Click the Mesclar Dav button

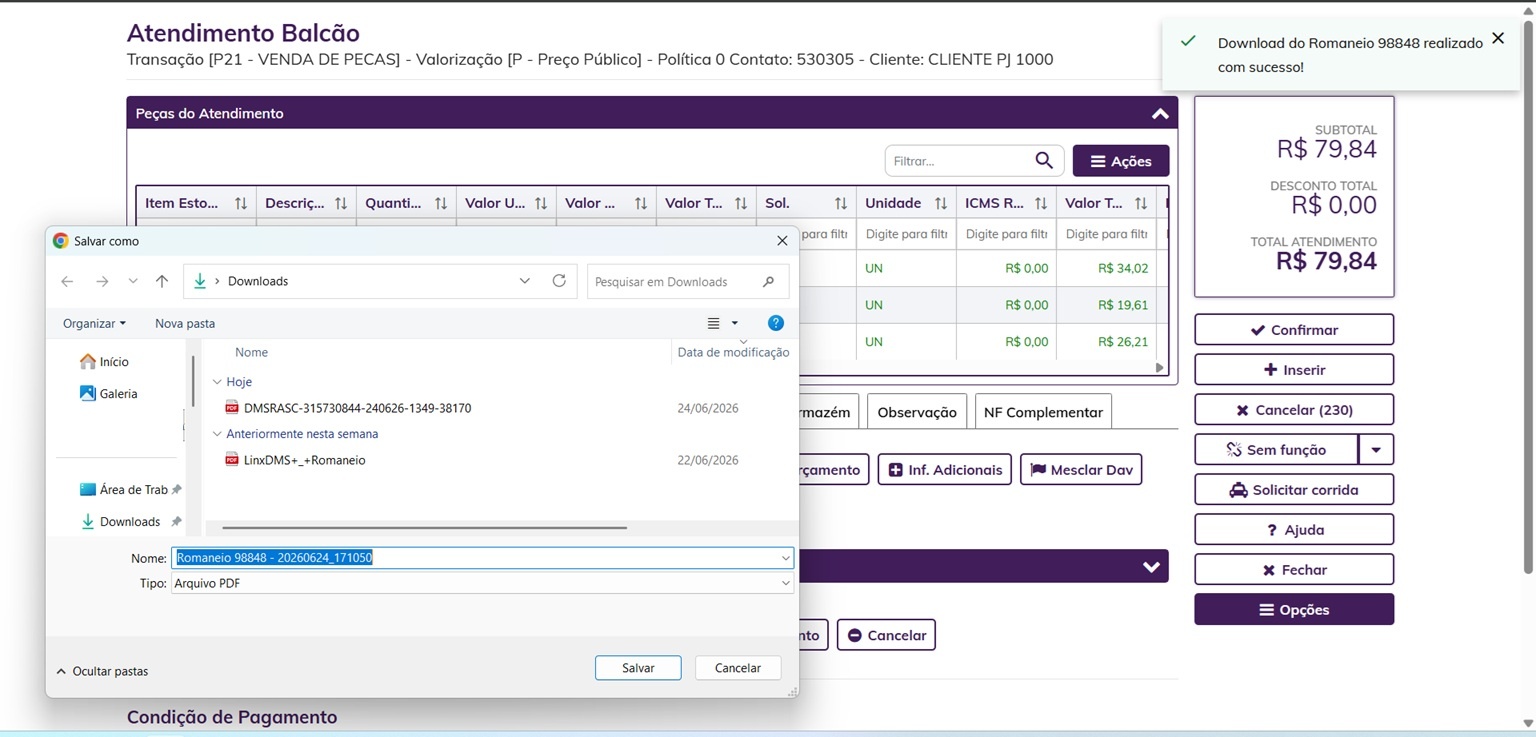point(1081,470)
